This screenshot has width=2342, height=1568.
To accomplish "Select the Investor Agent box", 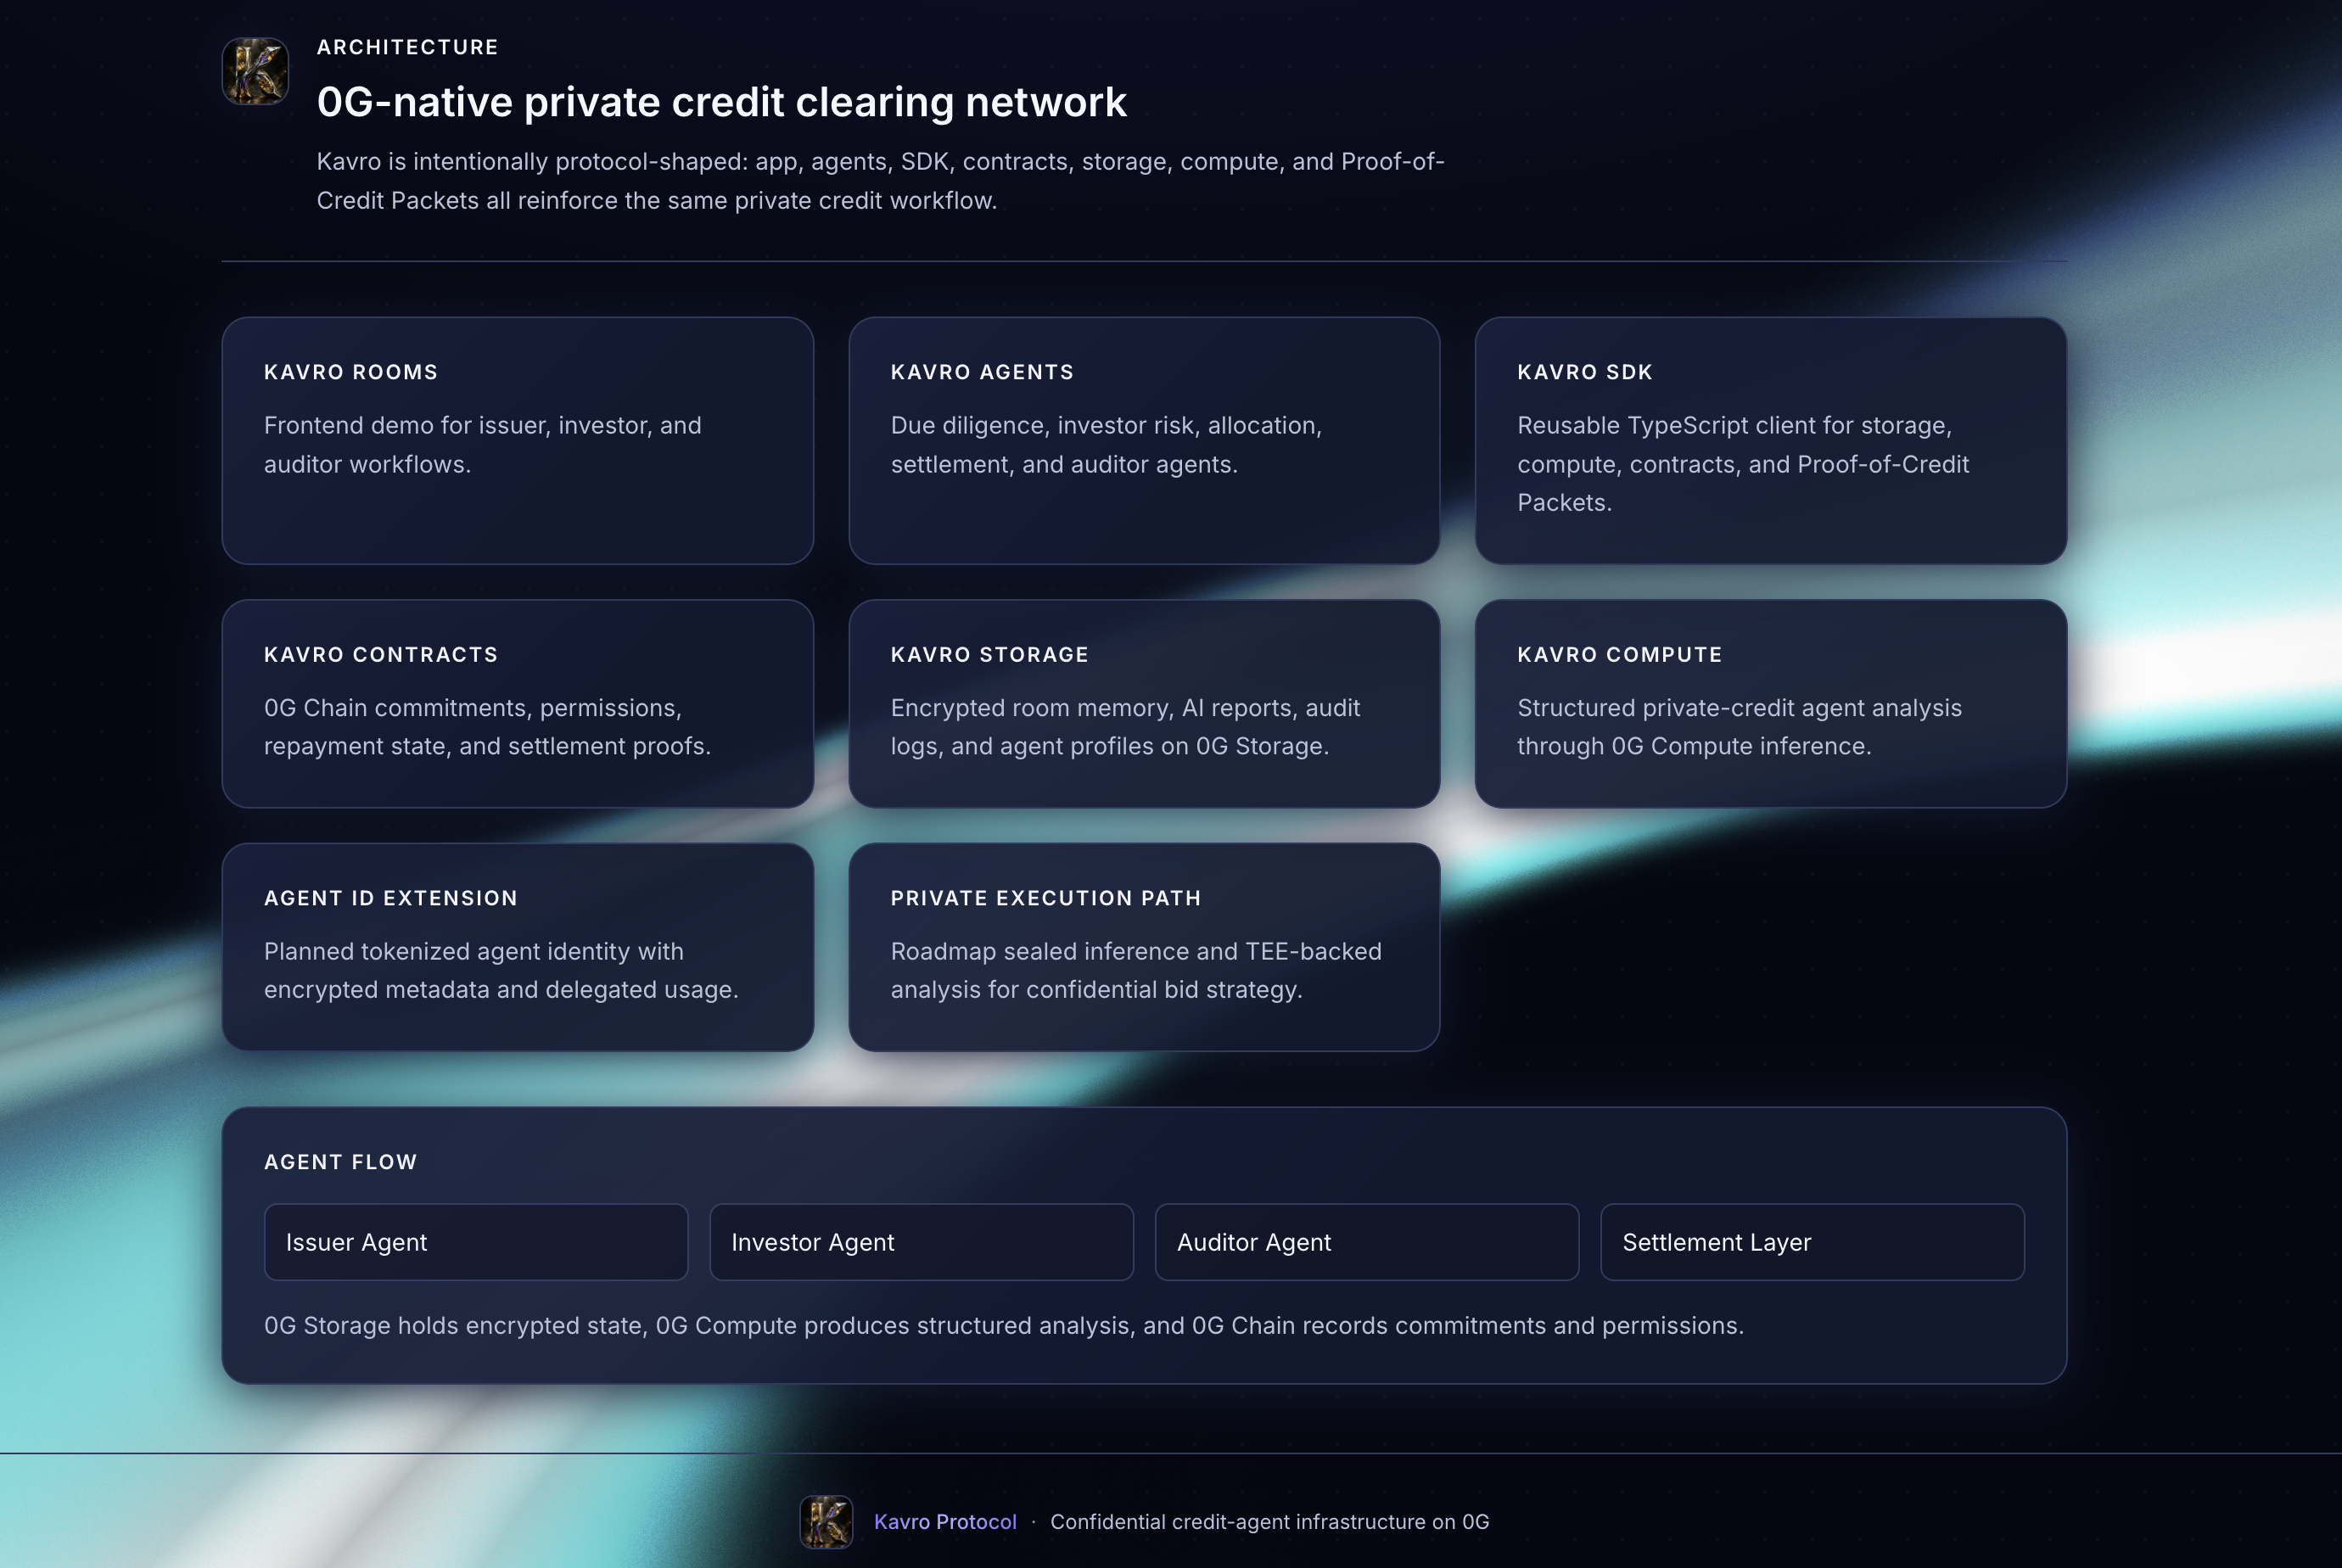I will coord(921,1242).
